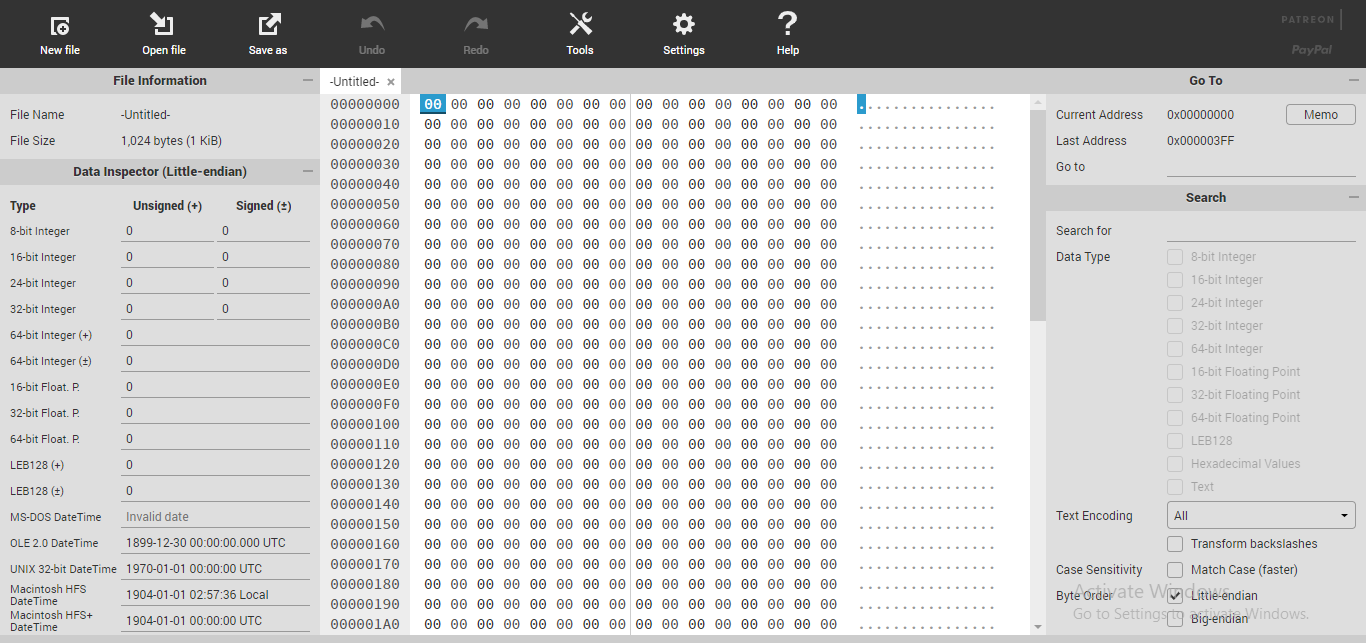
Task: Check the 16-bit Integer search type
Action: [1175, 280]
